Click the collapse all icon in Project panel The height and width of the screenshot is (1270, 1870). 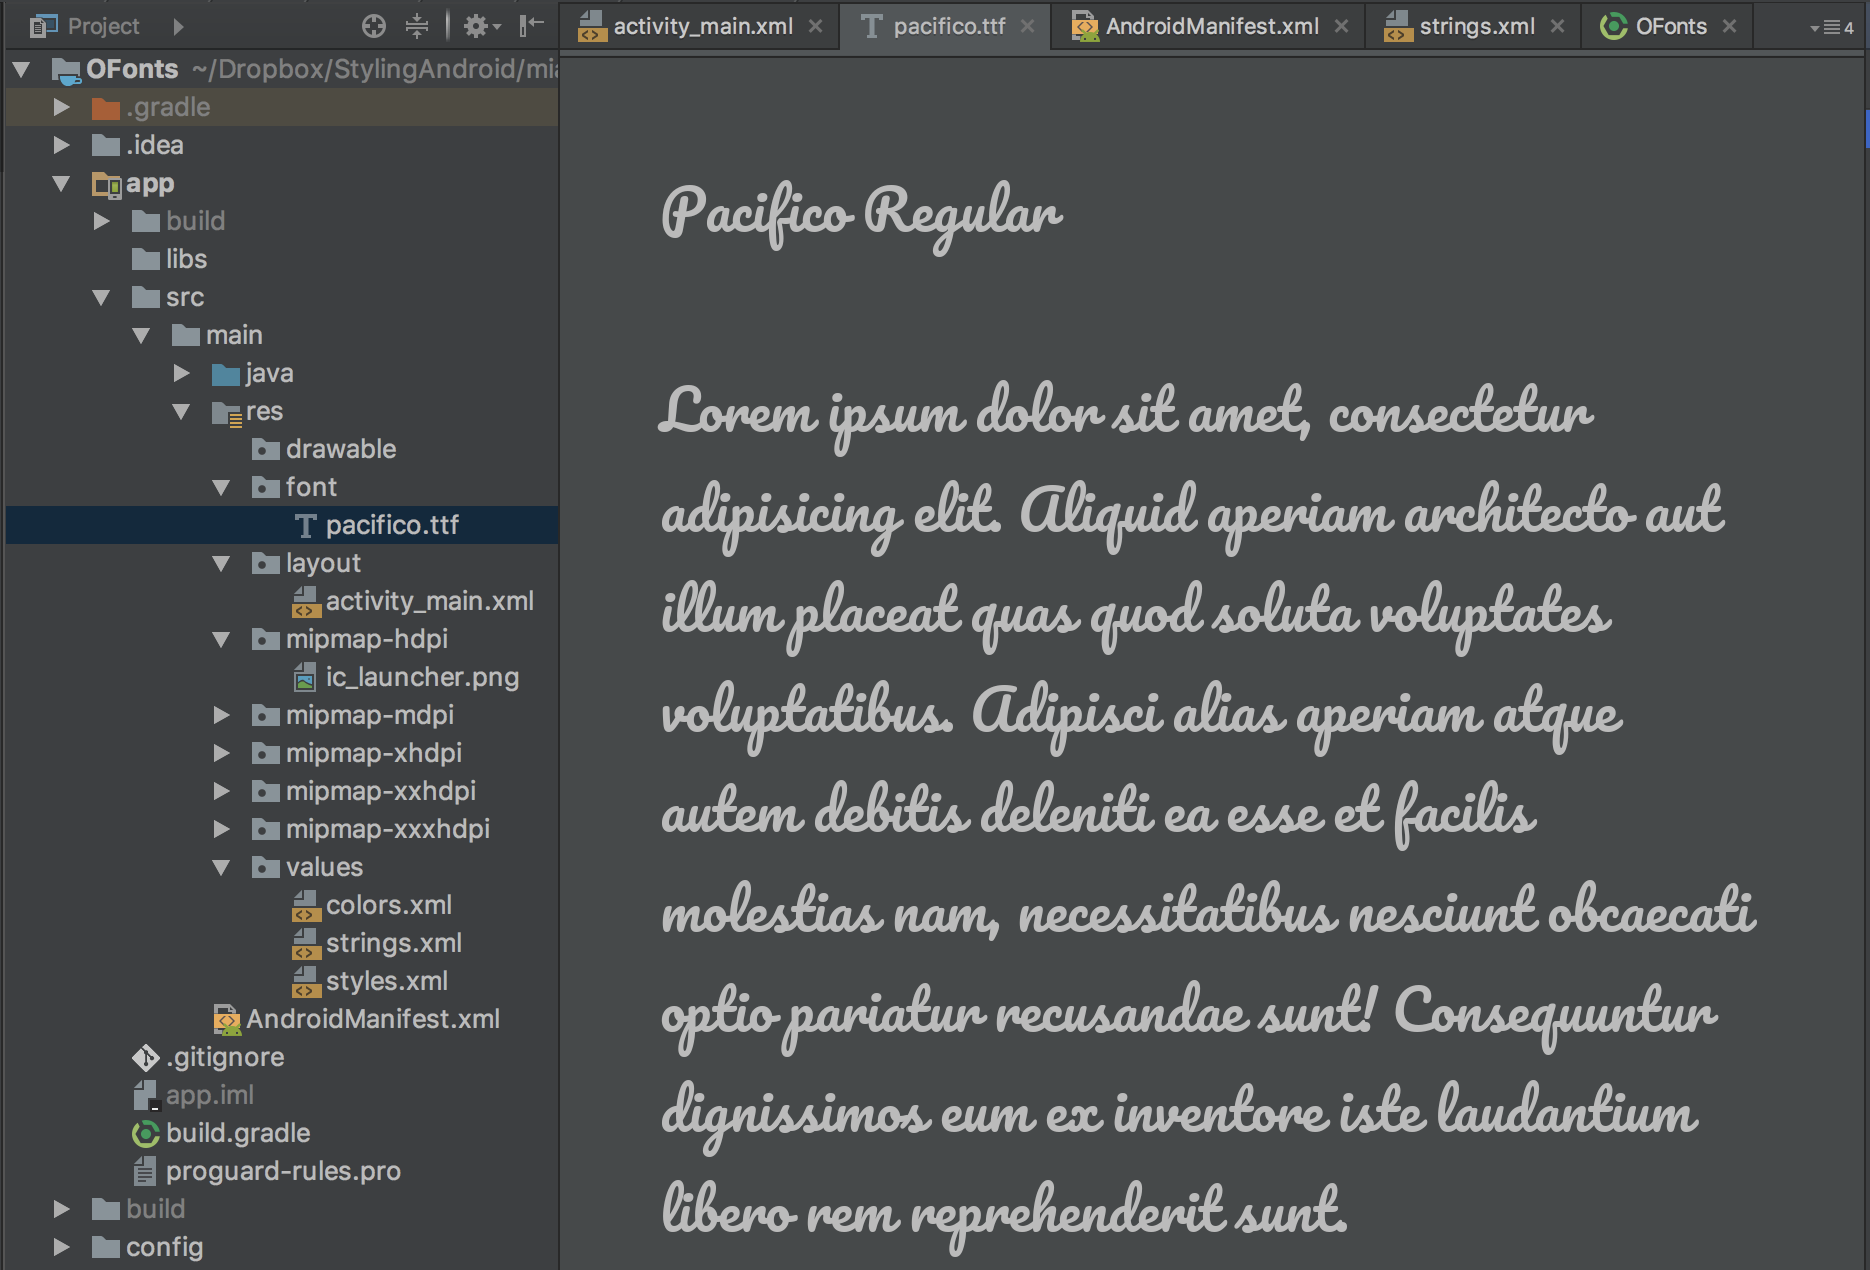pyautogui.click(x=417, y=26)
